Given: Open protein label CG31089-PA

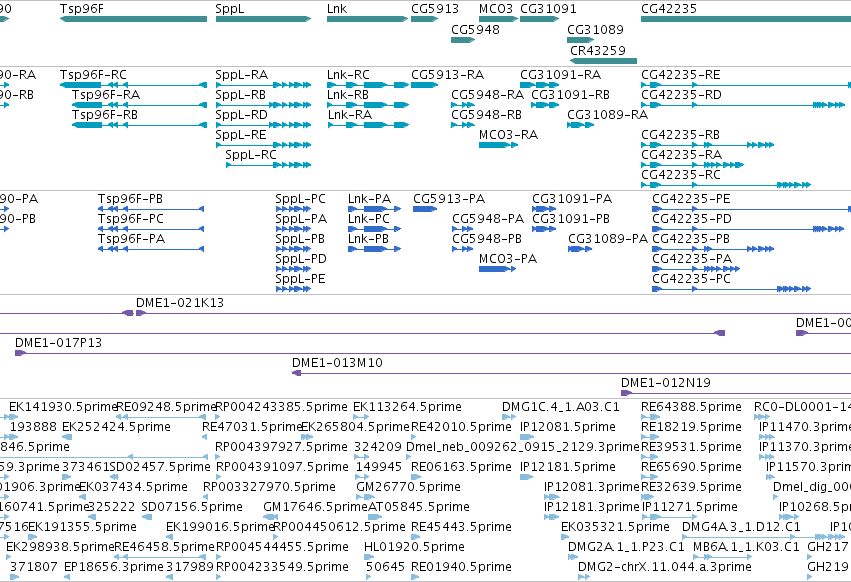Looking at the screenshot, I should pos(608,239).
